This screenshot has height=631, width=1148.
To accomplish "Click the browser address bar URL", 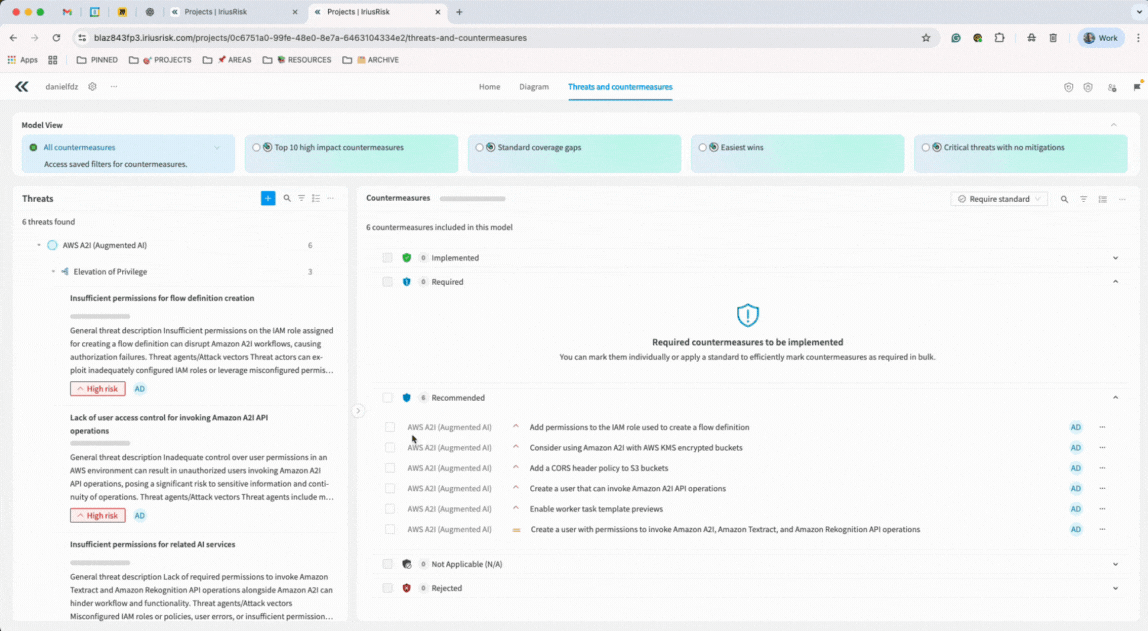I will pyautogui.click(x=310, y=38).
